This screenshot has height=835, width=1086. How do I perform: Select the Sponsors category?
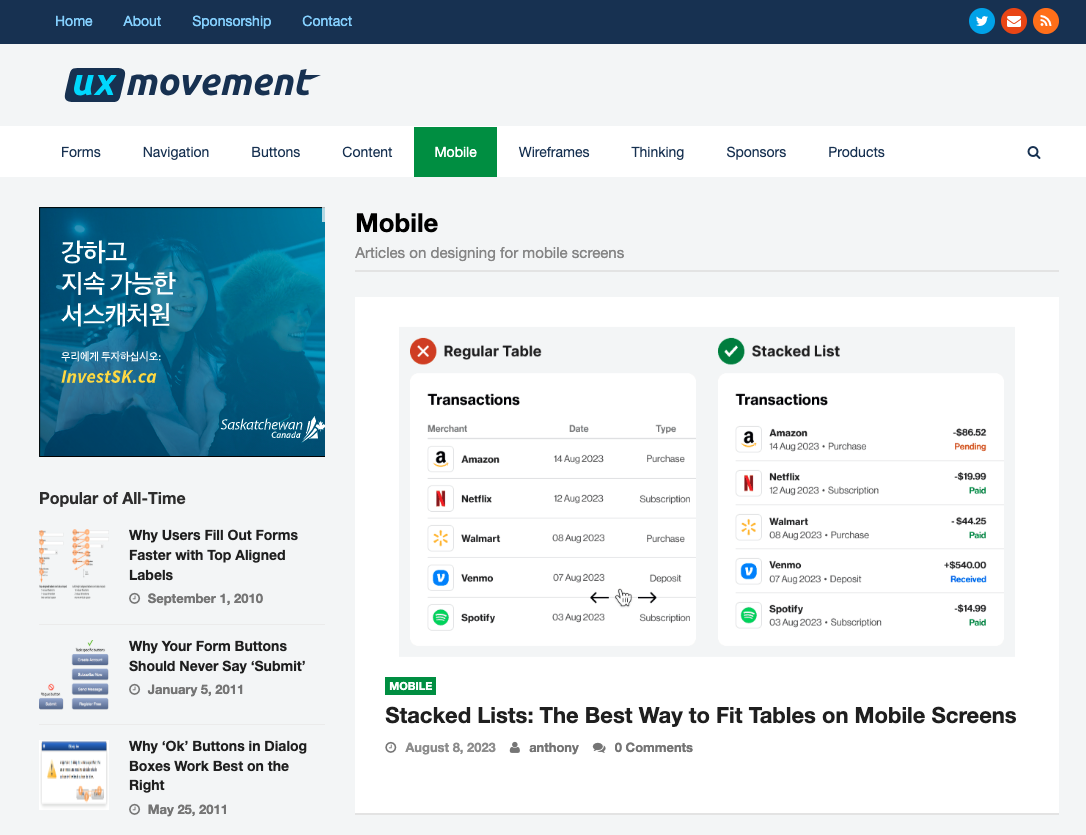(x=756, y=152)
